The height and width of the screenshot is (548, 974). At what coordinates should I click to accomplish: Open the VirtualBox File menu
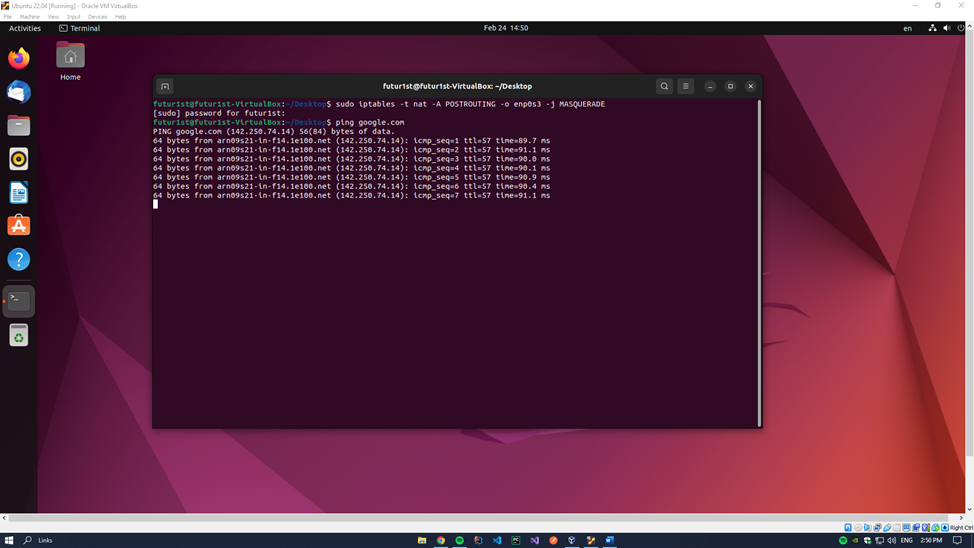click(x=7, y=17)
